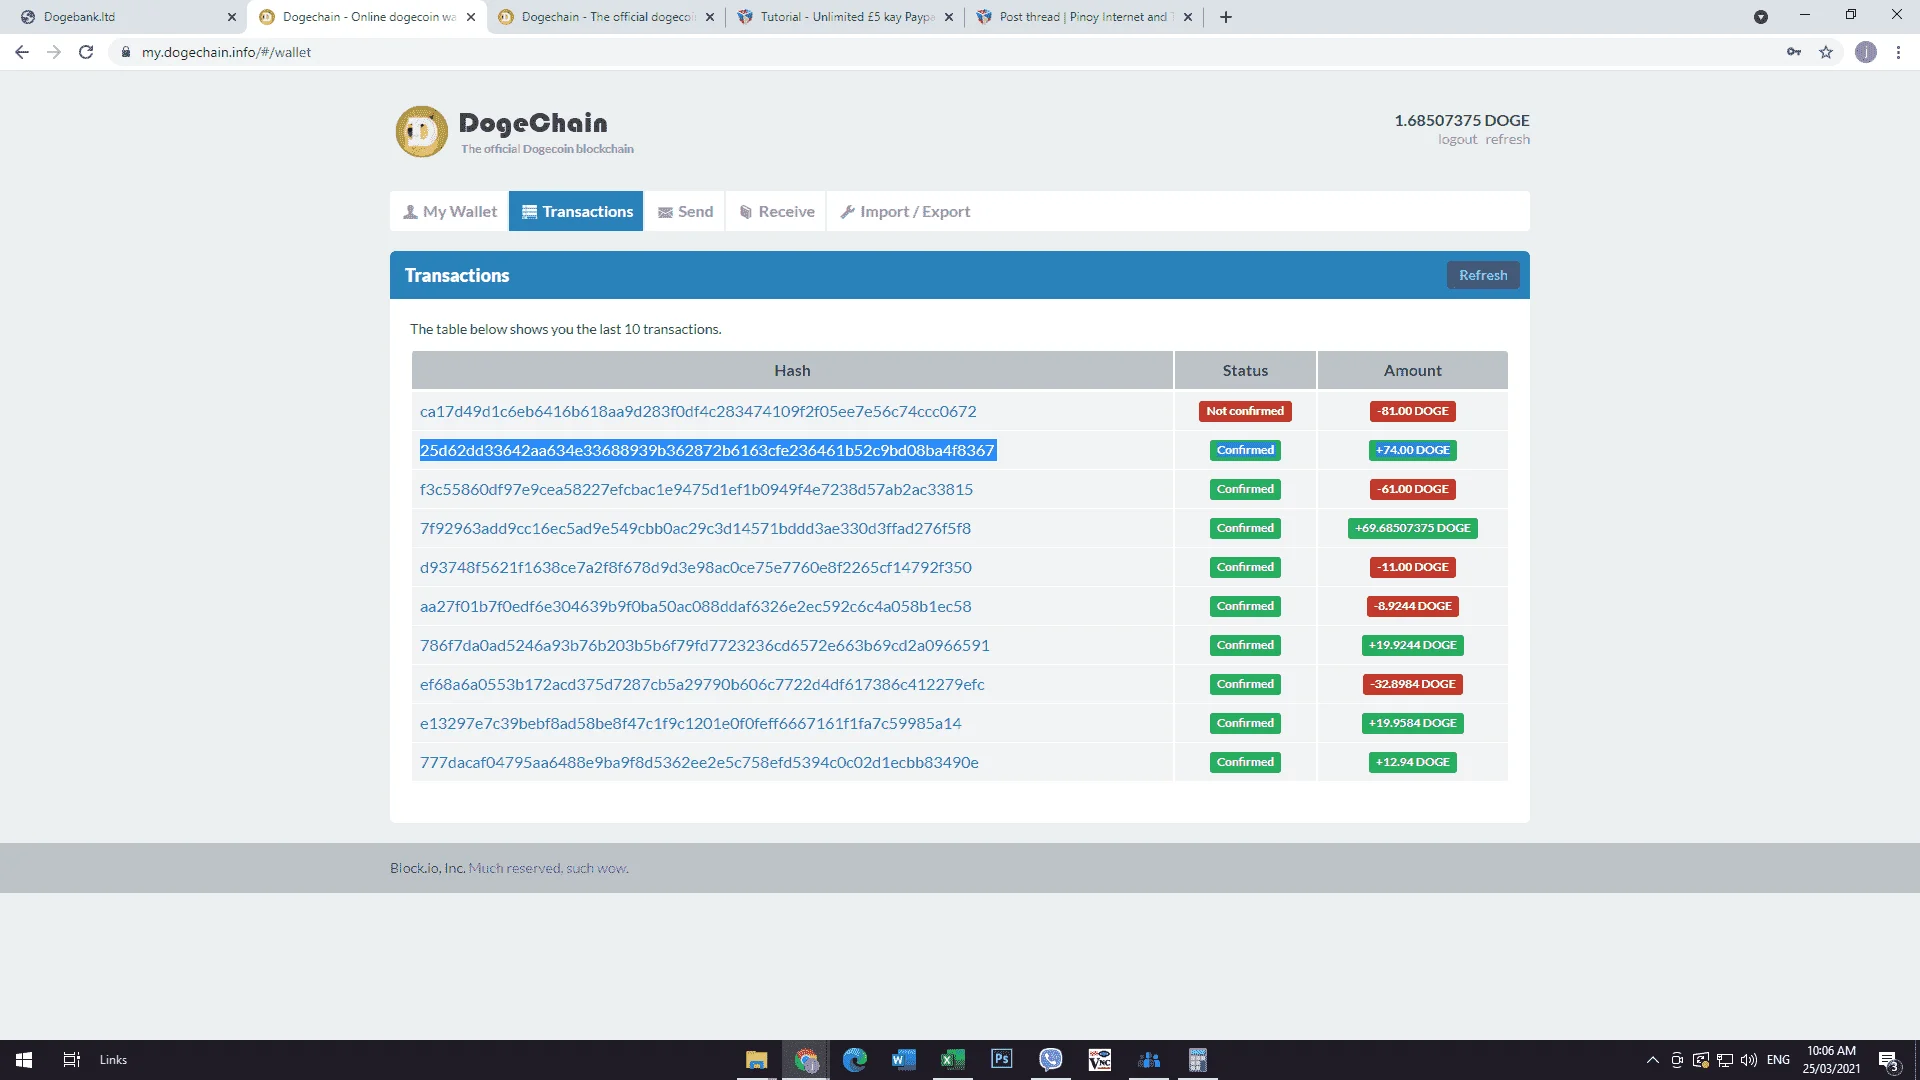This screenshot has height=1080, width=1920.
Task: Click the Hash column header
Action: point(792,370)
